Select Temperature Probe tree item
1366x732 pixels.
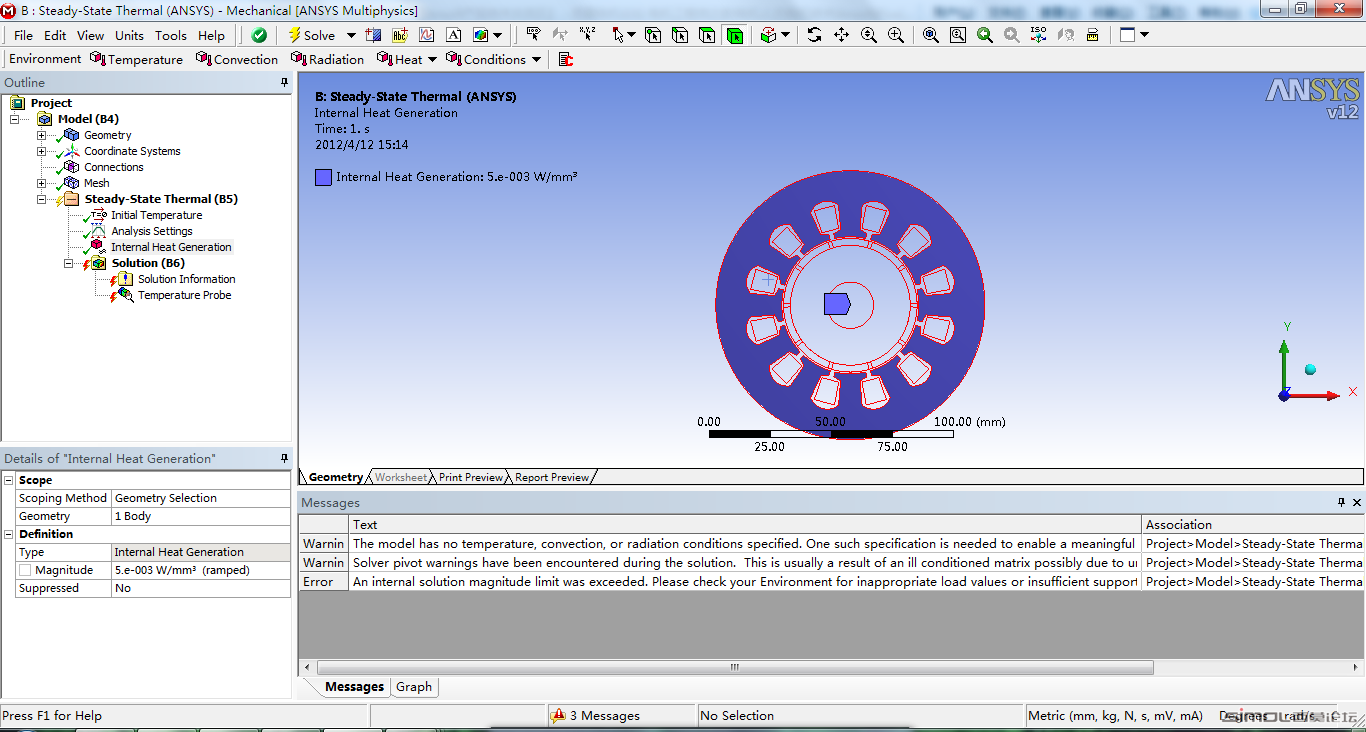point(184,295)
